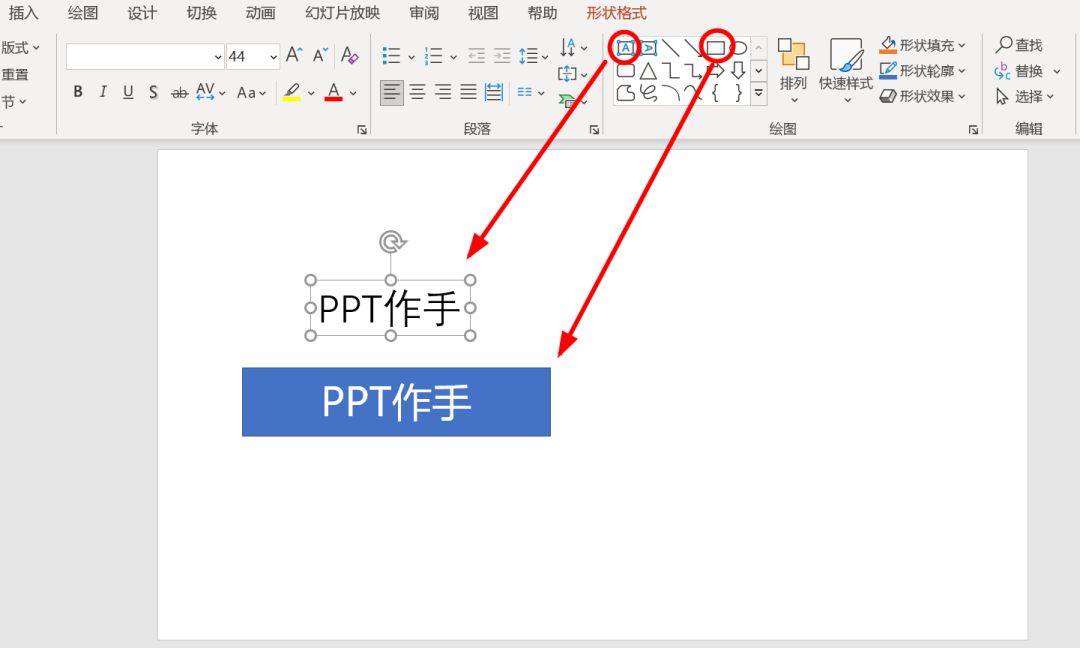The image size is (1080, 648).
Task: Click the rotation handle above text box
Action: tap(392, 242)
